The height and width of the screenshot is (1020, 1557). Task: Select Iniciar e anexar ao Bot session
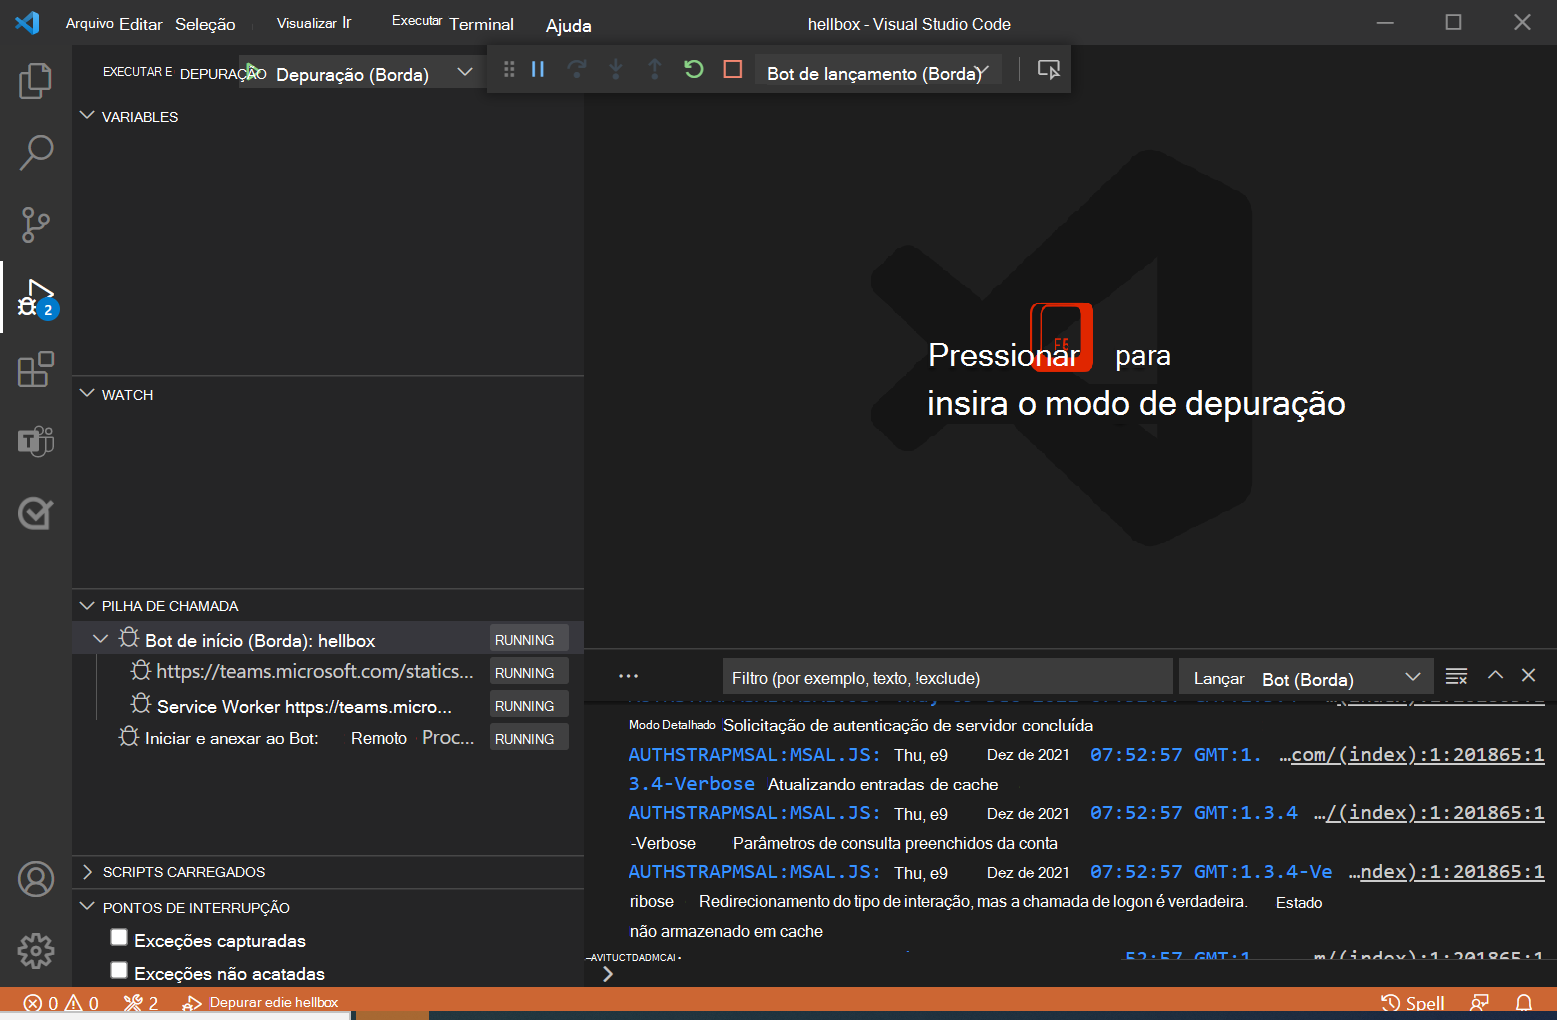pyautogui.click(x=328, y=738)
